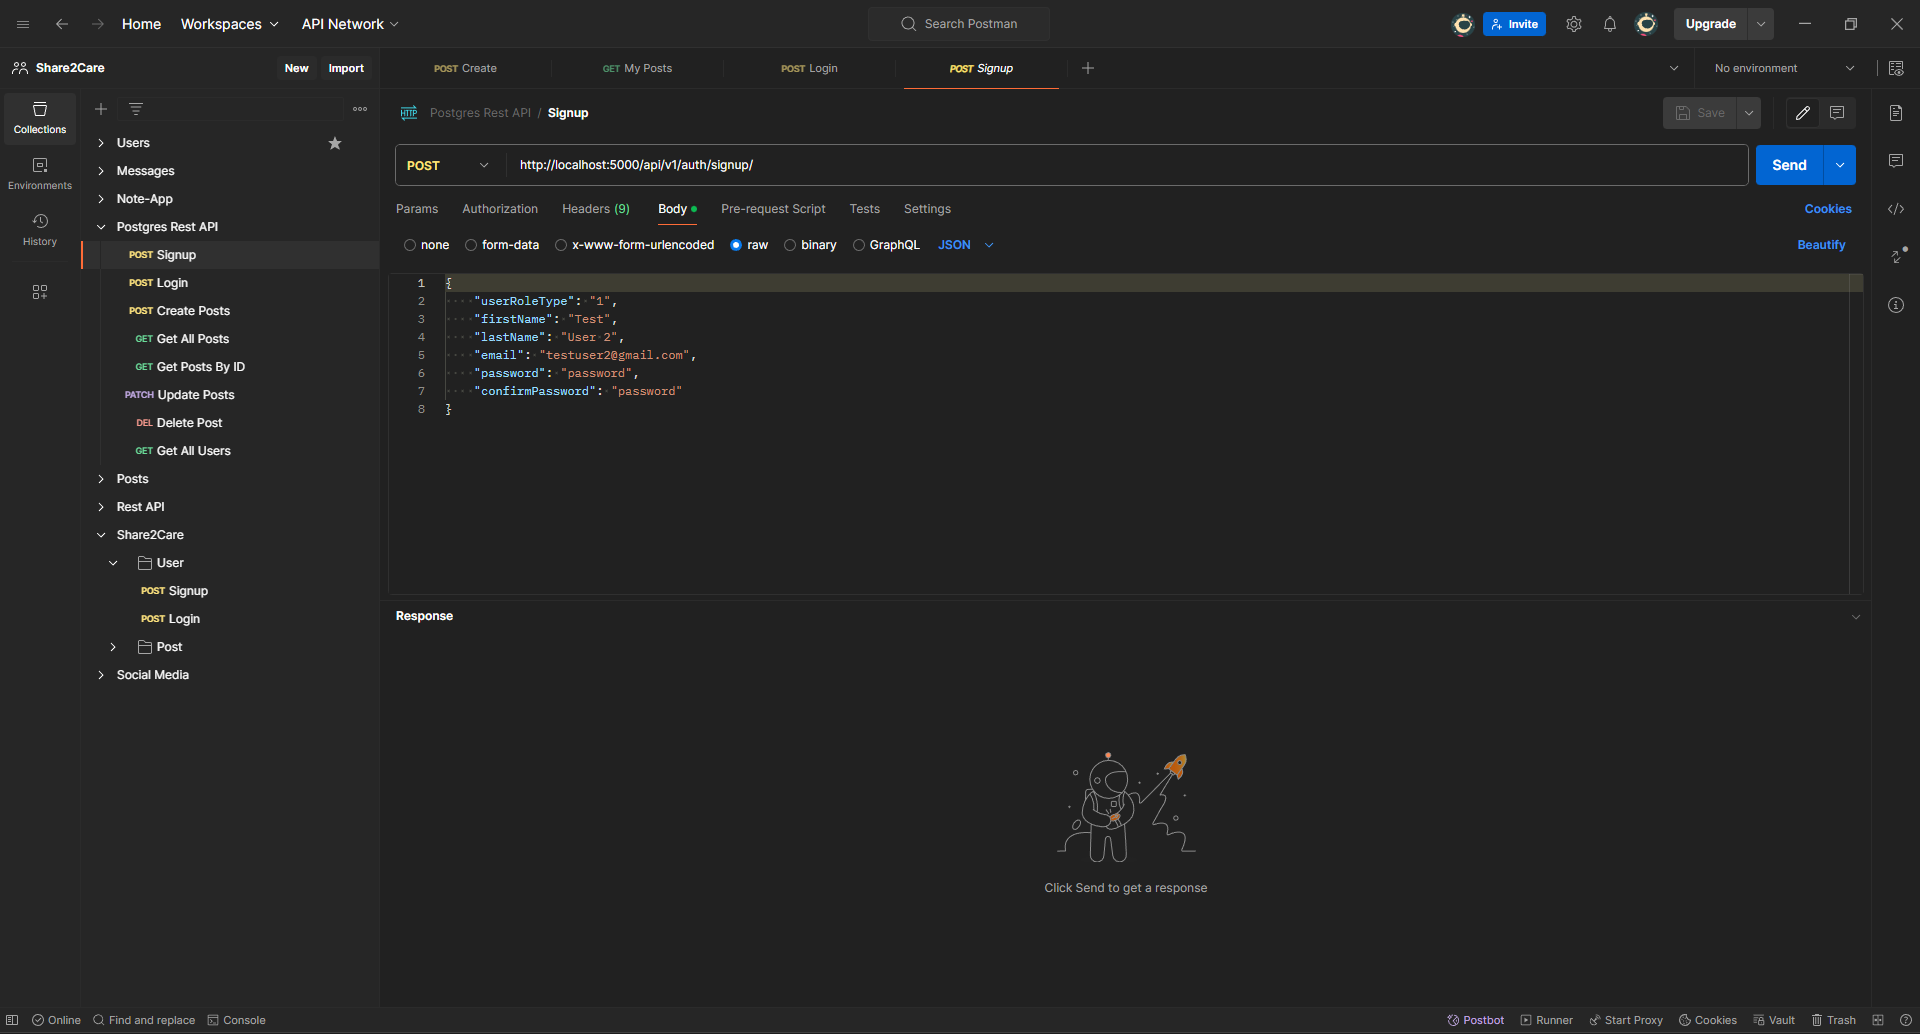Open the Pre-request Script tab
Viewport: 1920px width, 1034px height.
(x=773, y=209)
